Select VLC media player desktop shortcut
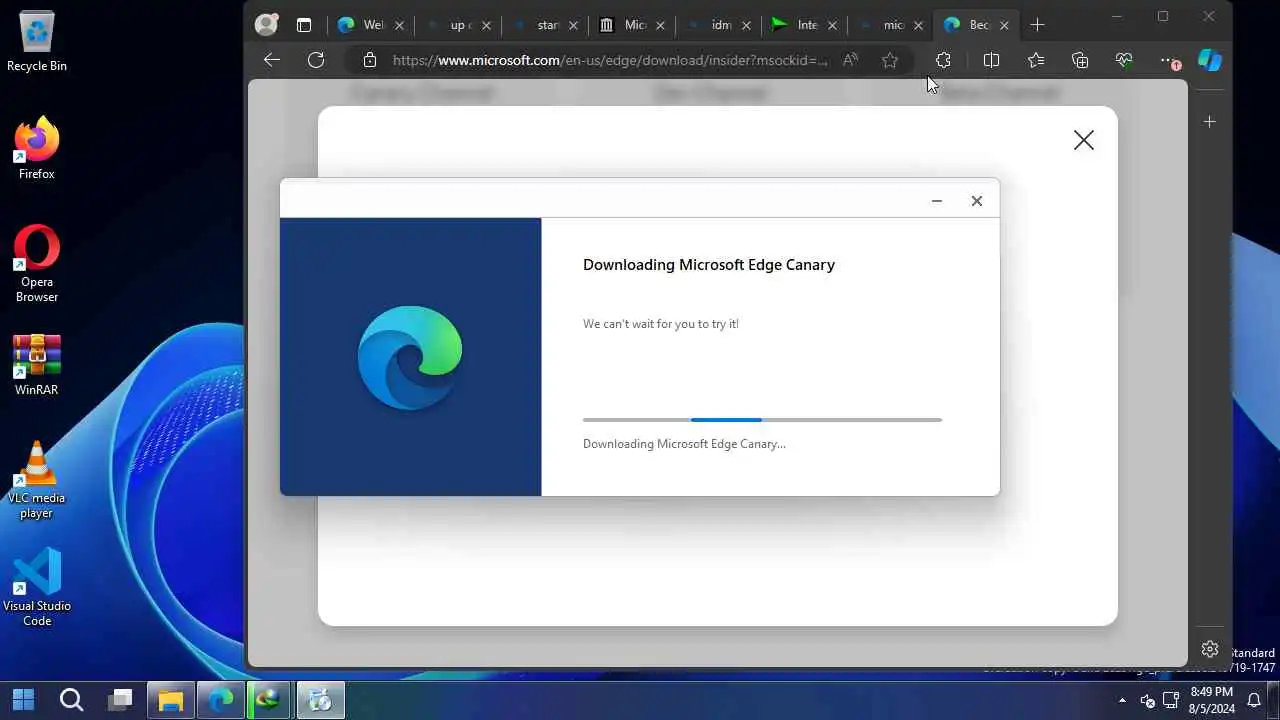Screen dimensions: 1280x720 pos(37,481)
